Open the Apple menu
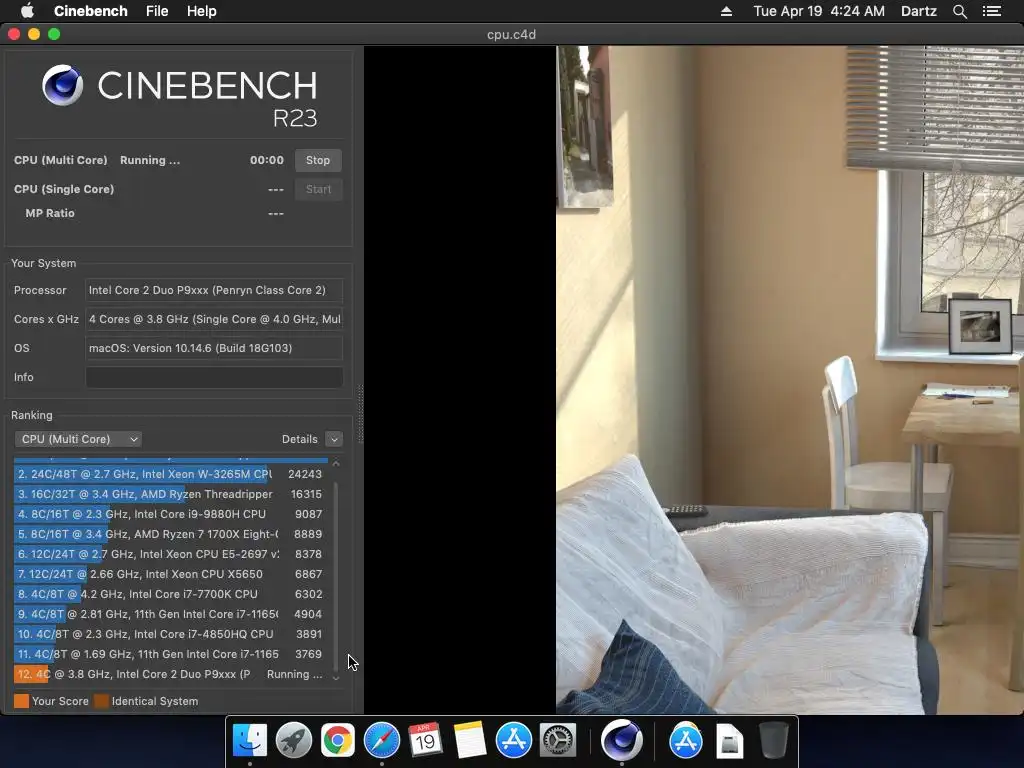The width and height of the screenshot is (1024, 768). pyautogui.click(x=27, y=11)
